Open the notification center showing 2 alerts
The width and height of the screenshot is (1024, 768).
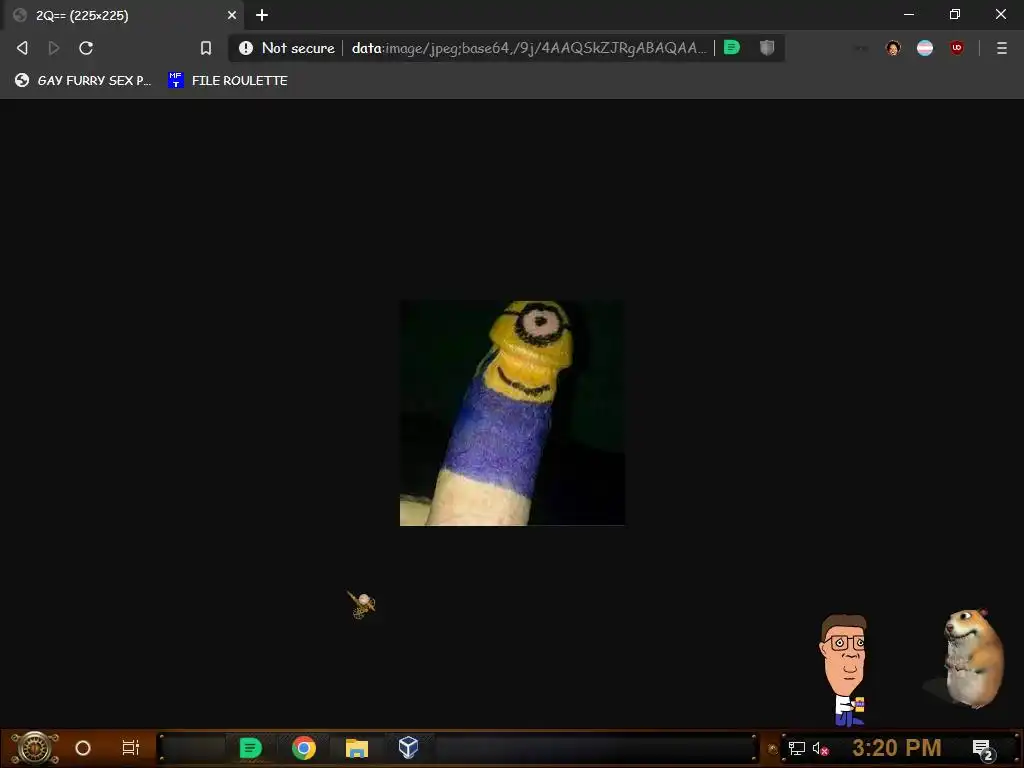[983, 749]
